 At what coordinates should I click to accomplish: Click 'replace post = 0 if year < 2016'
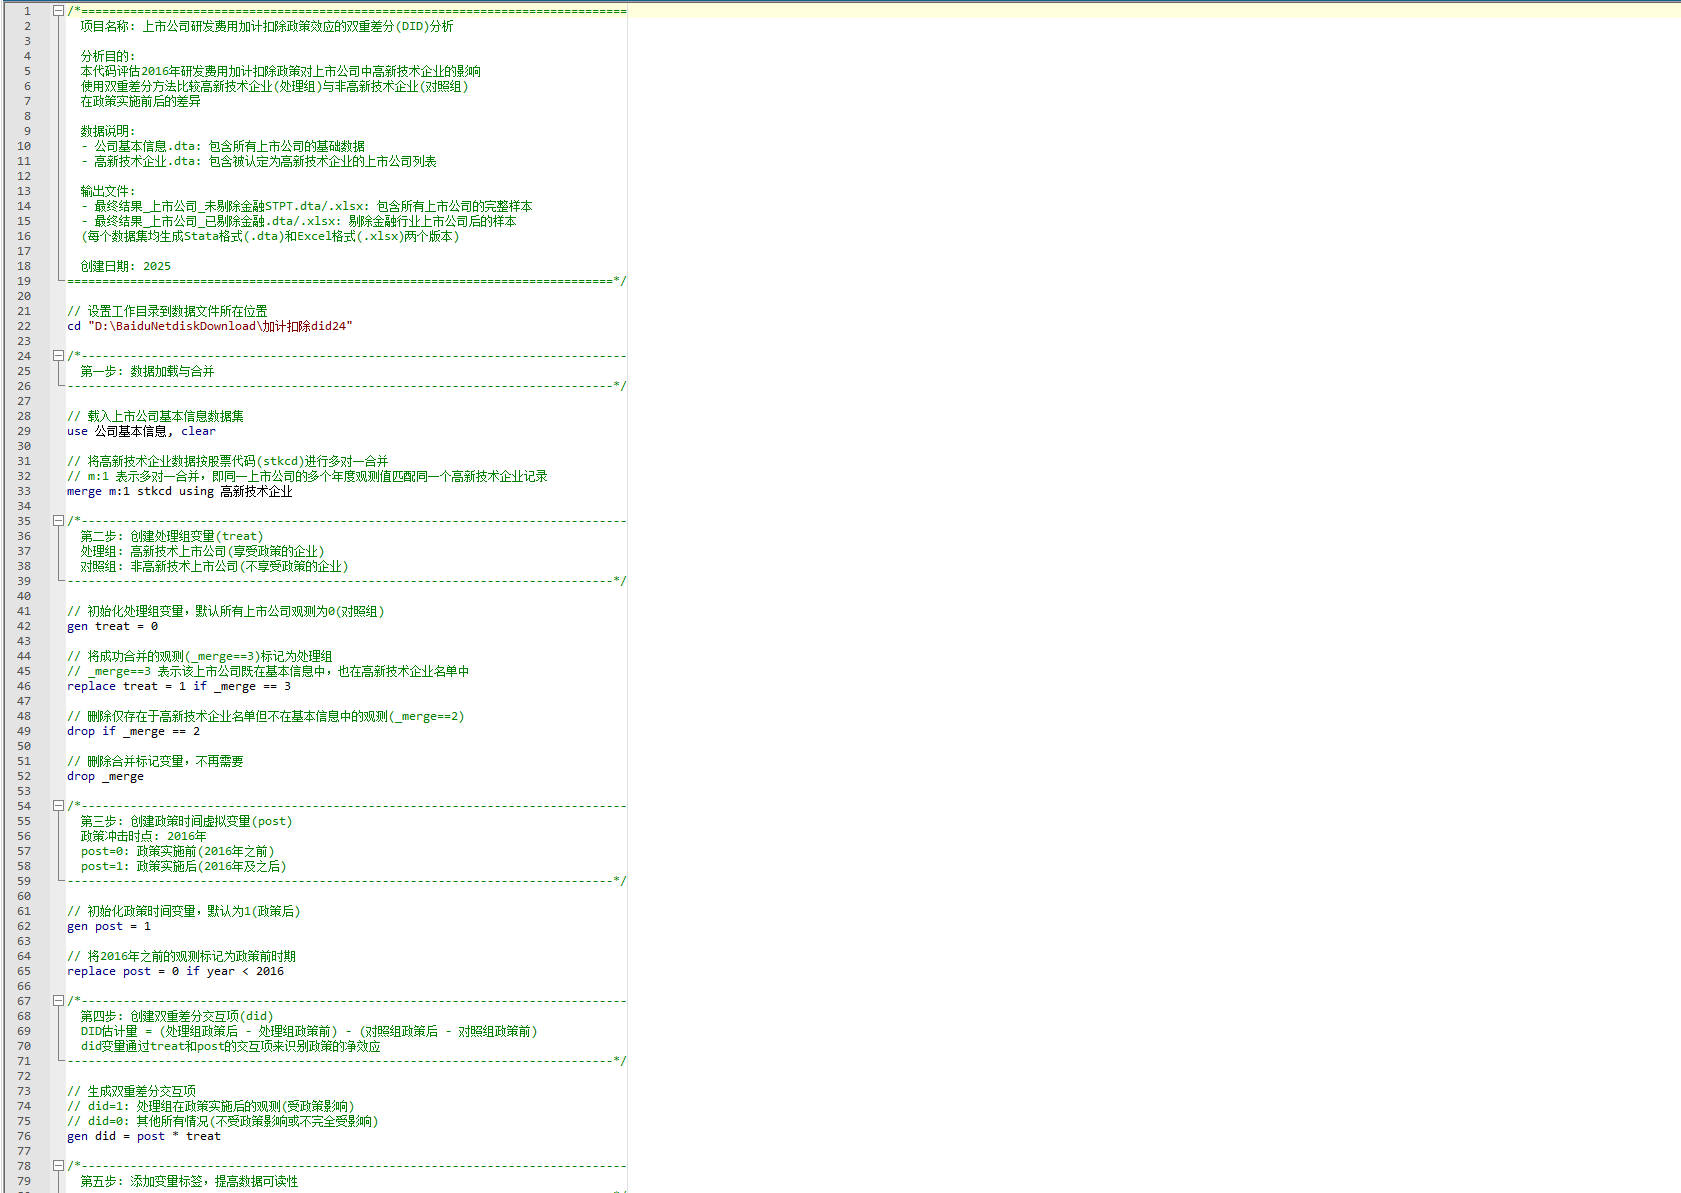[x=175, y=971]
